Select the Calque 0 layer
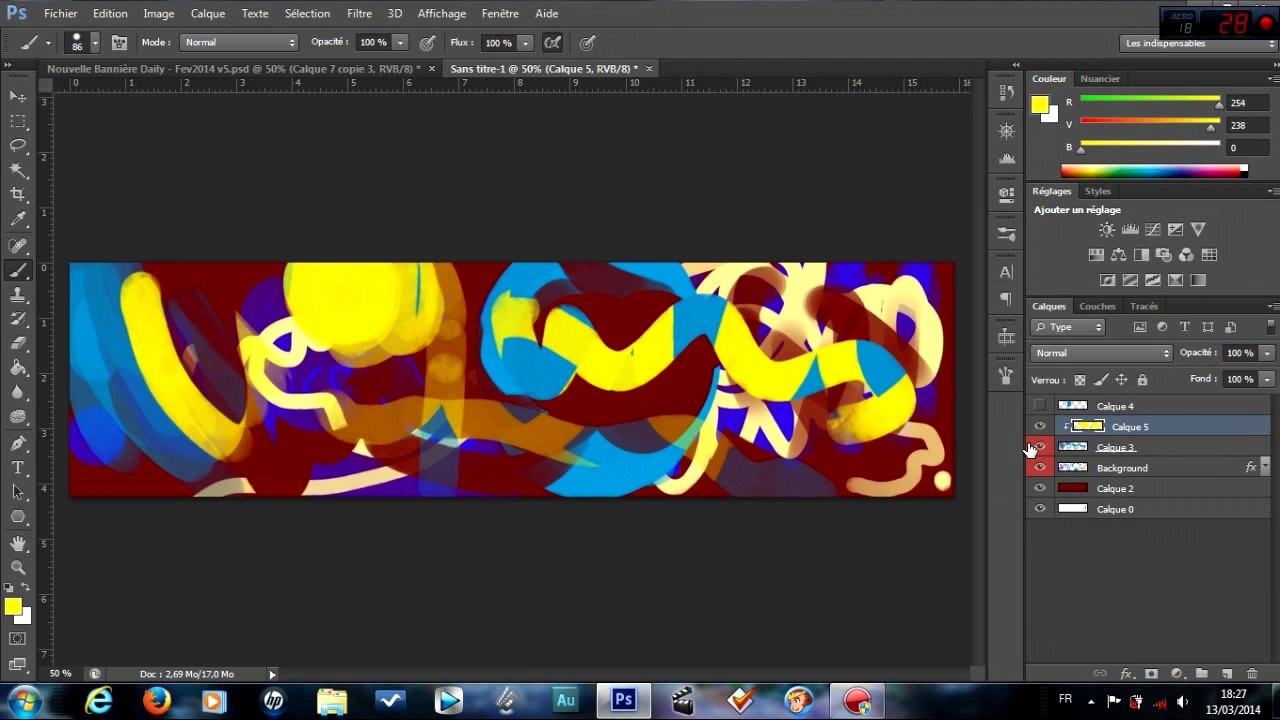This screenshot has height=720, width=1280. tap(1150, 509)
